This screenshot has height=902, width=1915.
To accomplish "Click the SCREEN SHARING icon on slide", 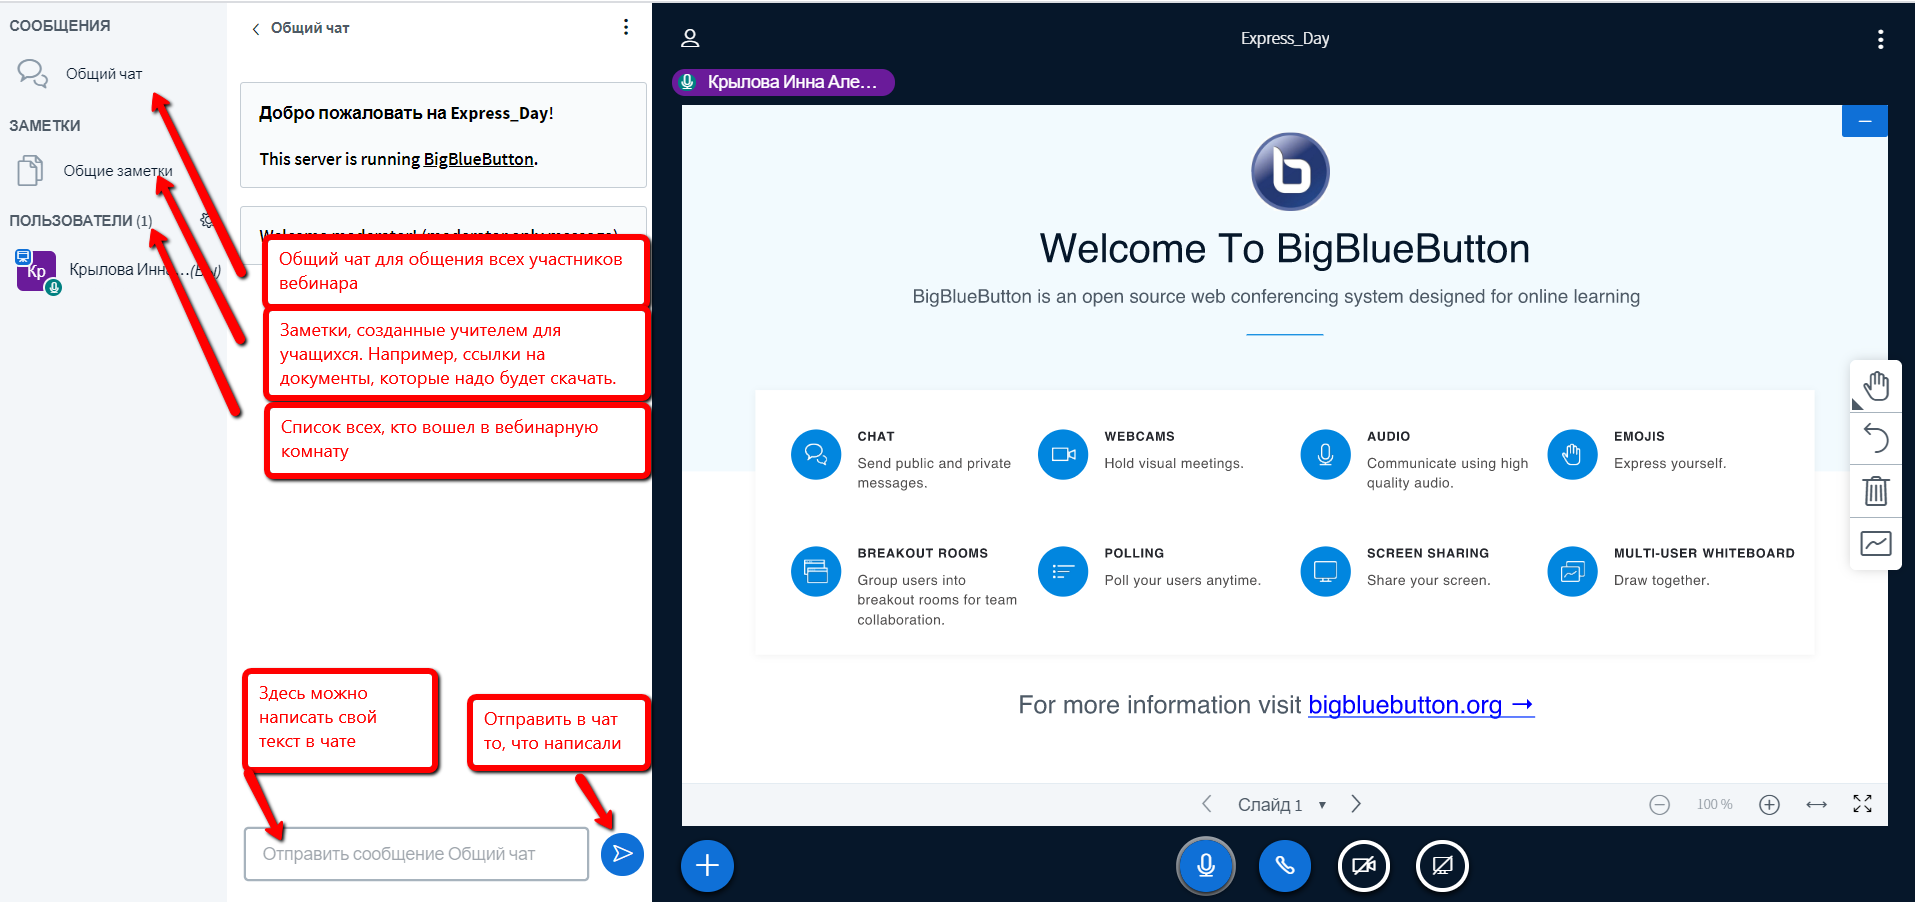I will pyautogui.click(x=1325, y=572).
